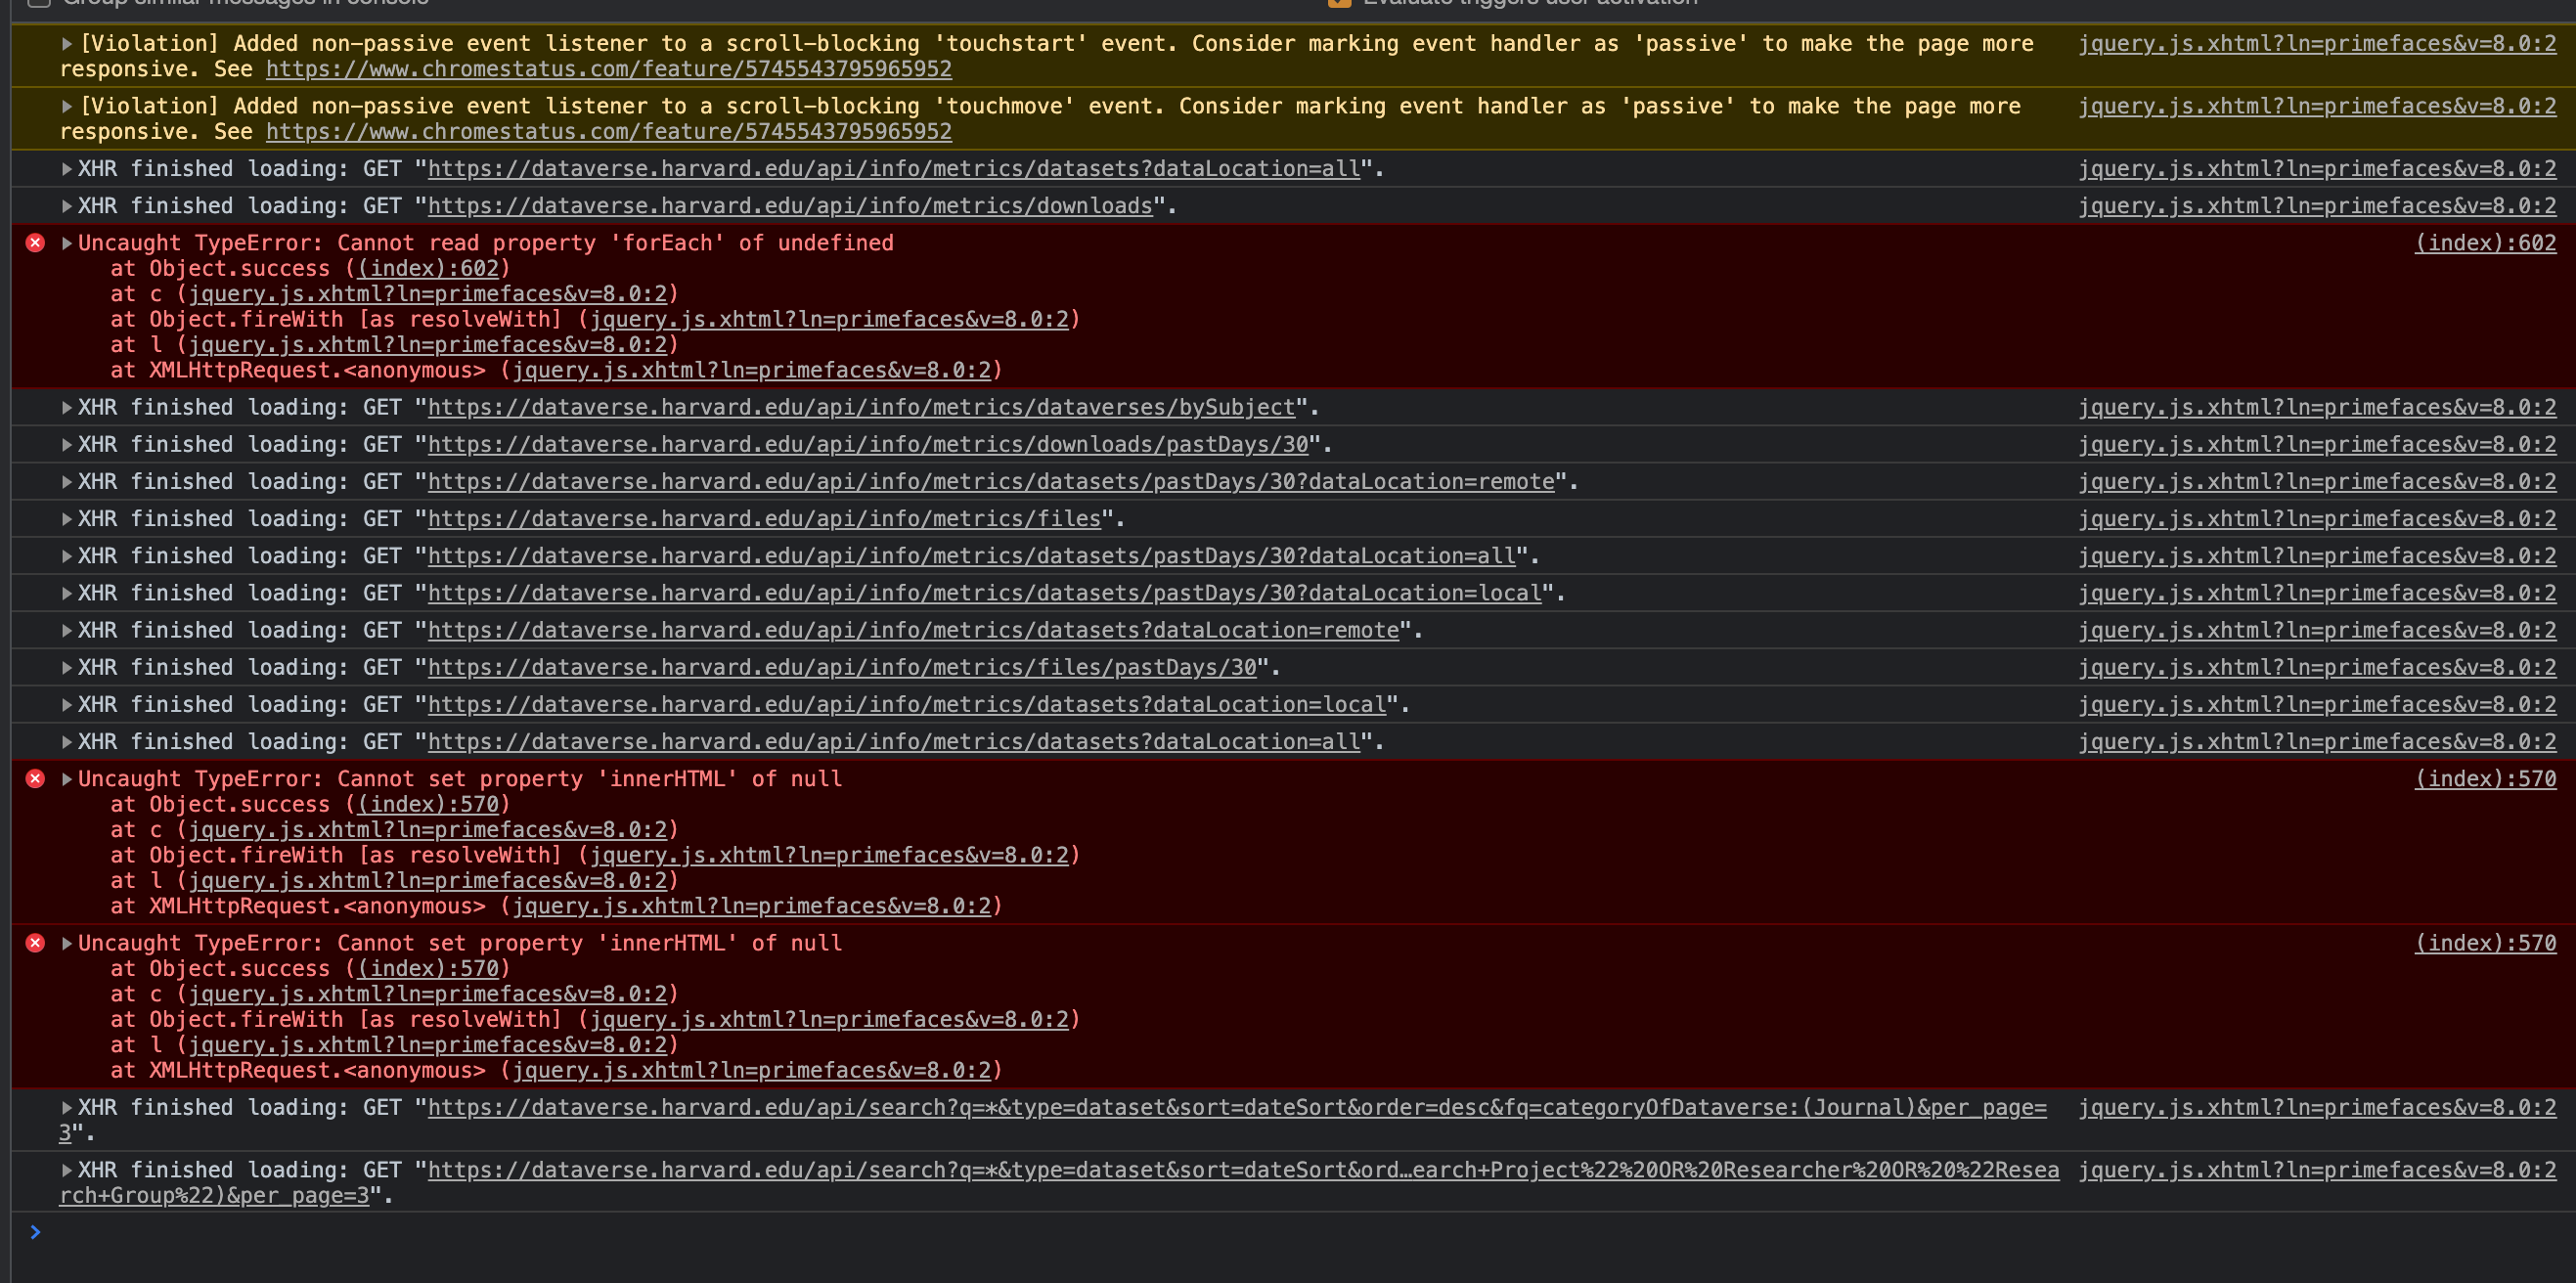Click the error icon on the second innerHTML error
Screen dimensions: 2576x1283
click(35, 943)
